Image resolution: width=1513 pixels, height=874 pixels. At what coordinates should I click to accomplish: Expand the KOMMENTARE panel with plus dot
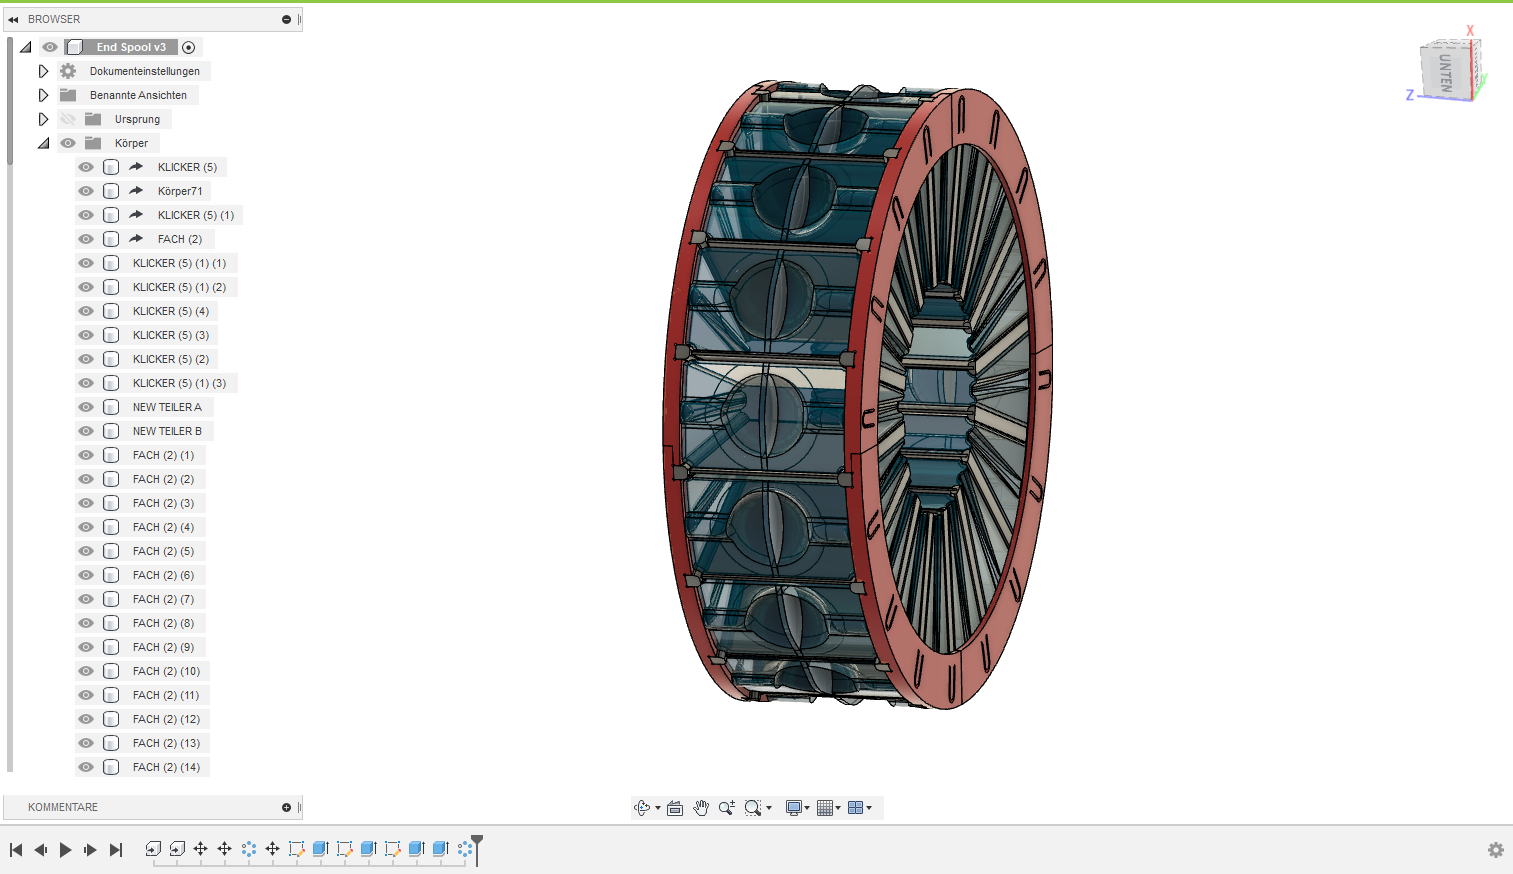coord(286,807)
